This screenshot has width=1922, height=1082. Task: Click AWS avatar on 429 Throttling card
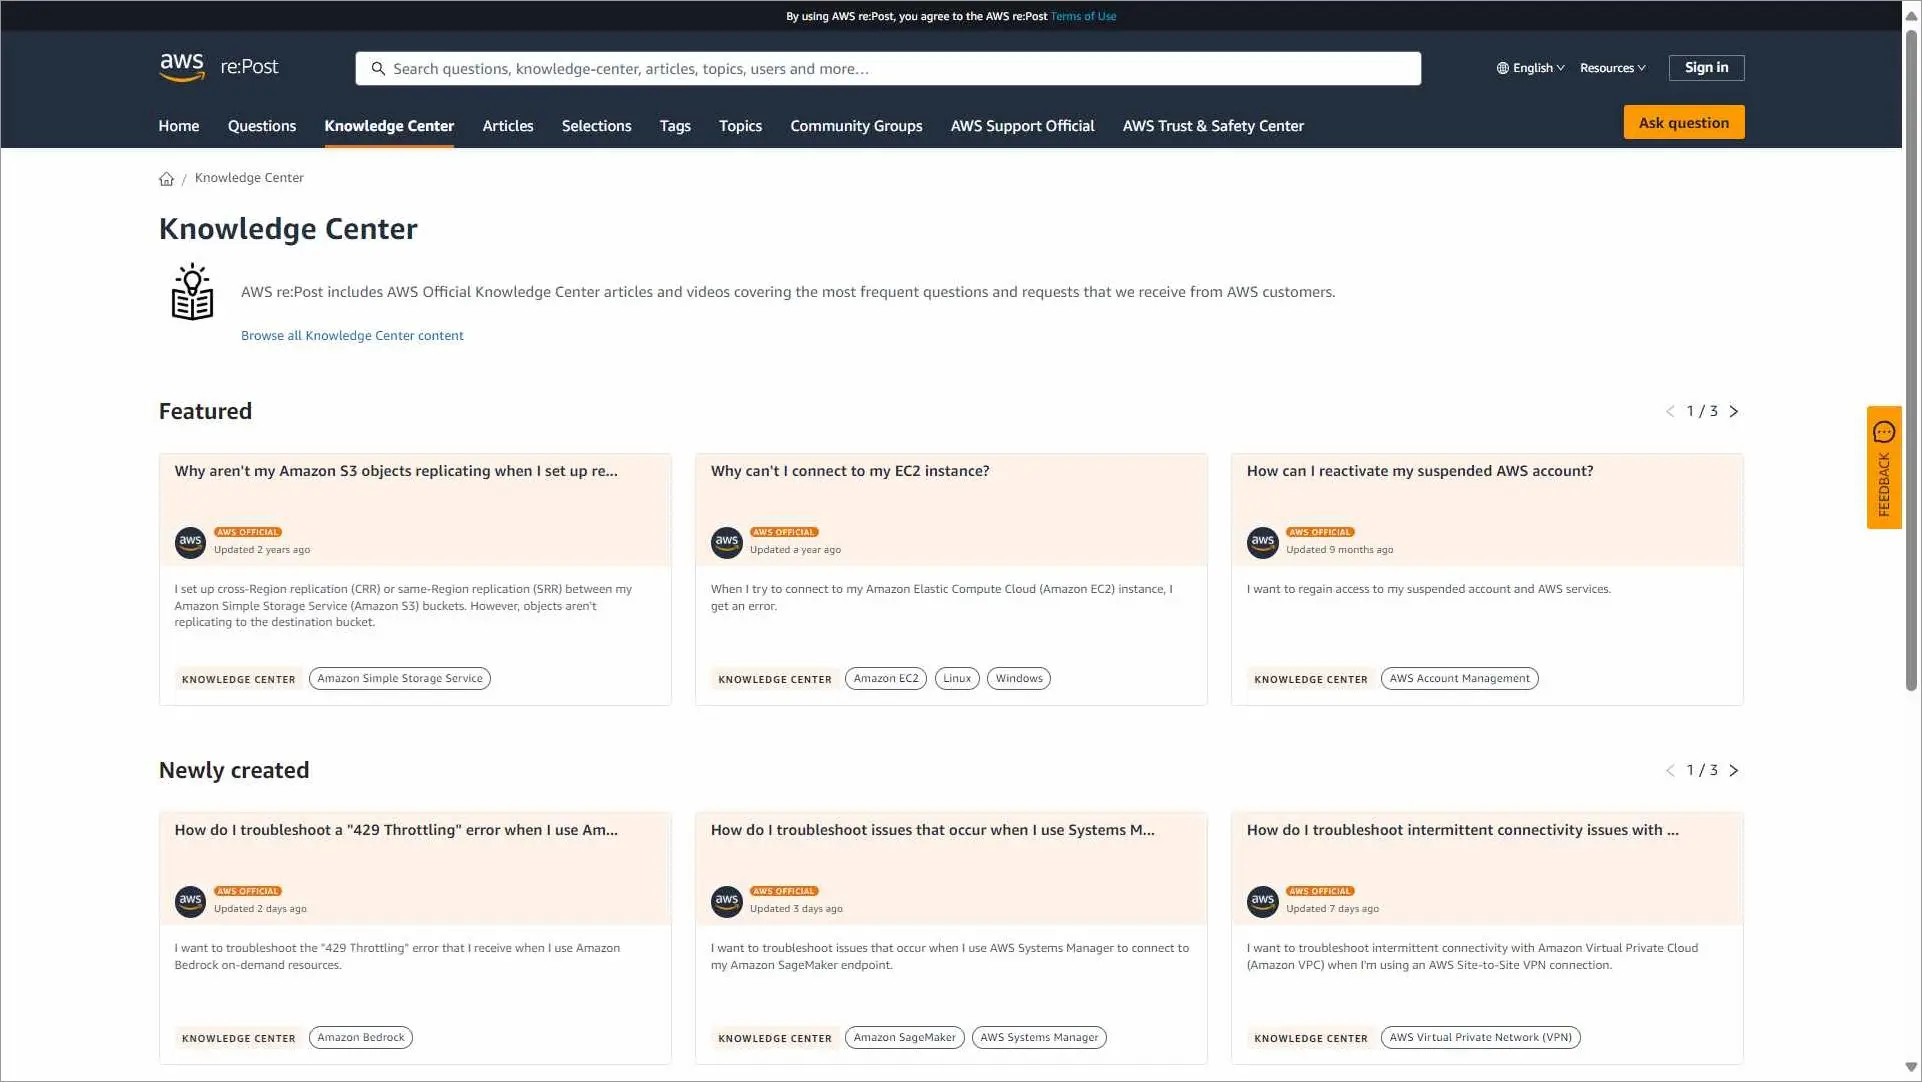(190, 901)
